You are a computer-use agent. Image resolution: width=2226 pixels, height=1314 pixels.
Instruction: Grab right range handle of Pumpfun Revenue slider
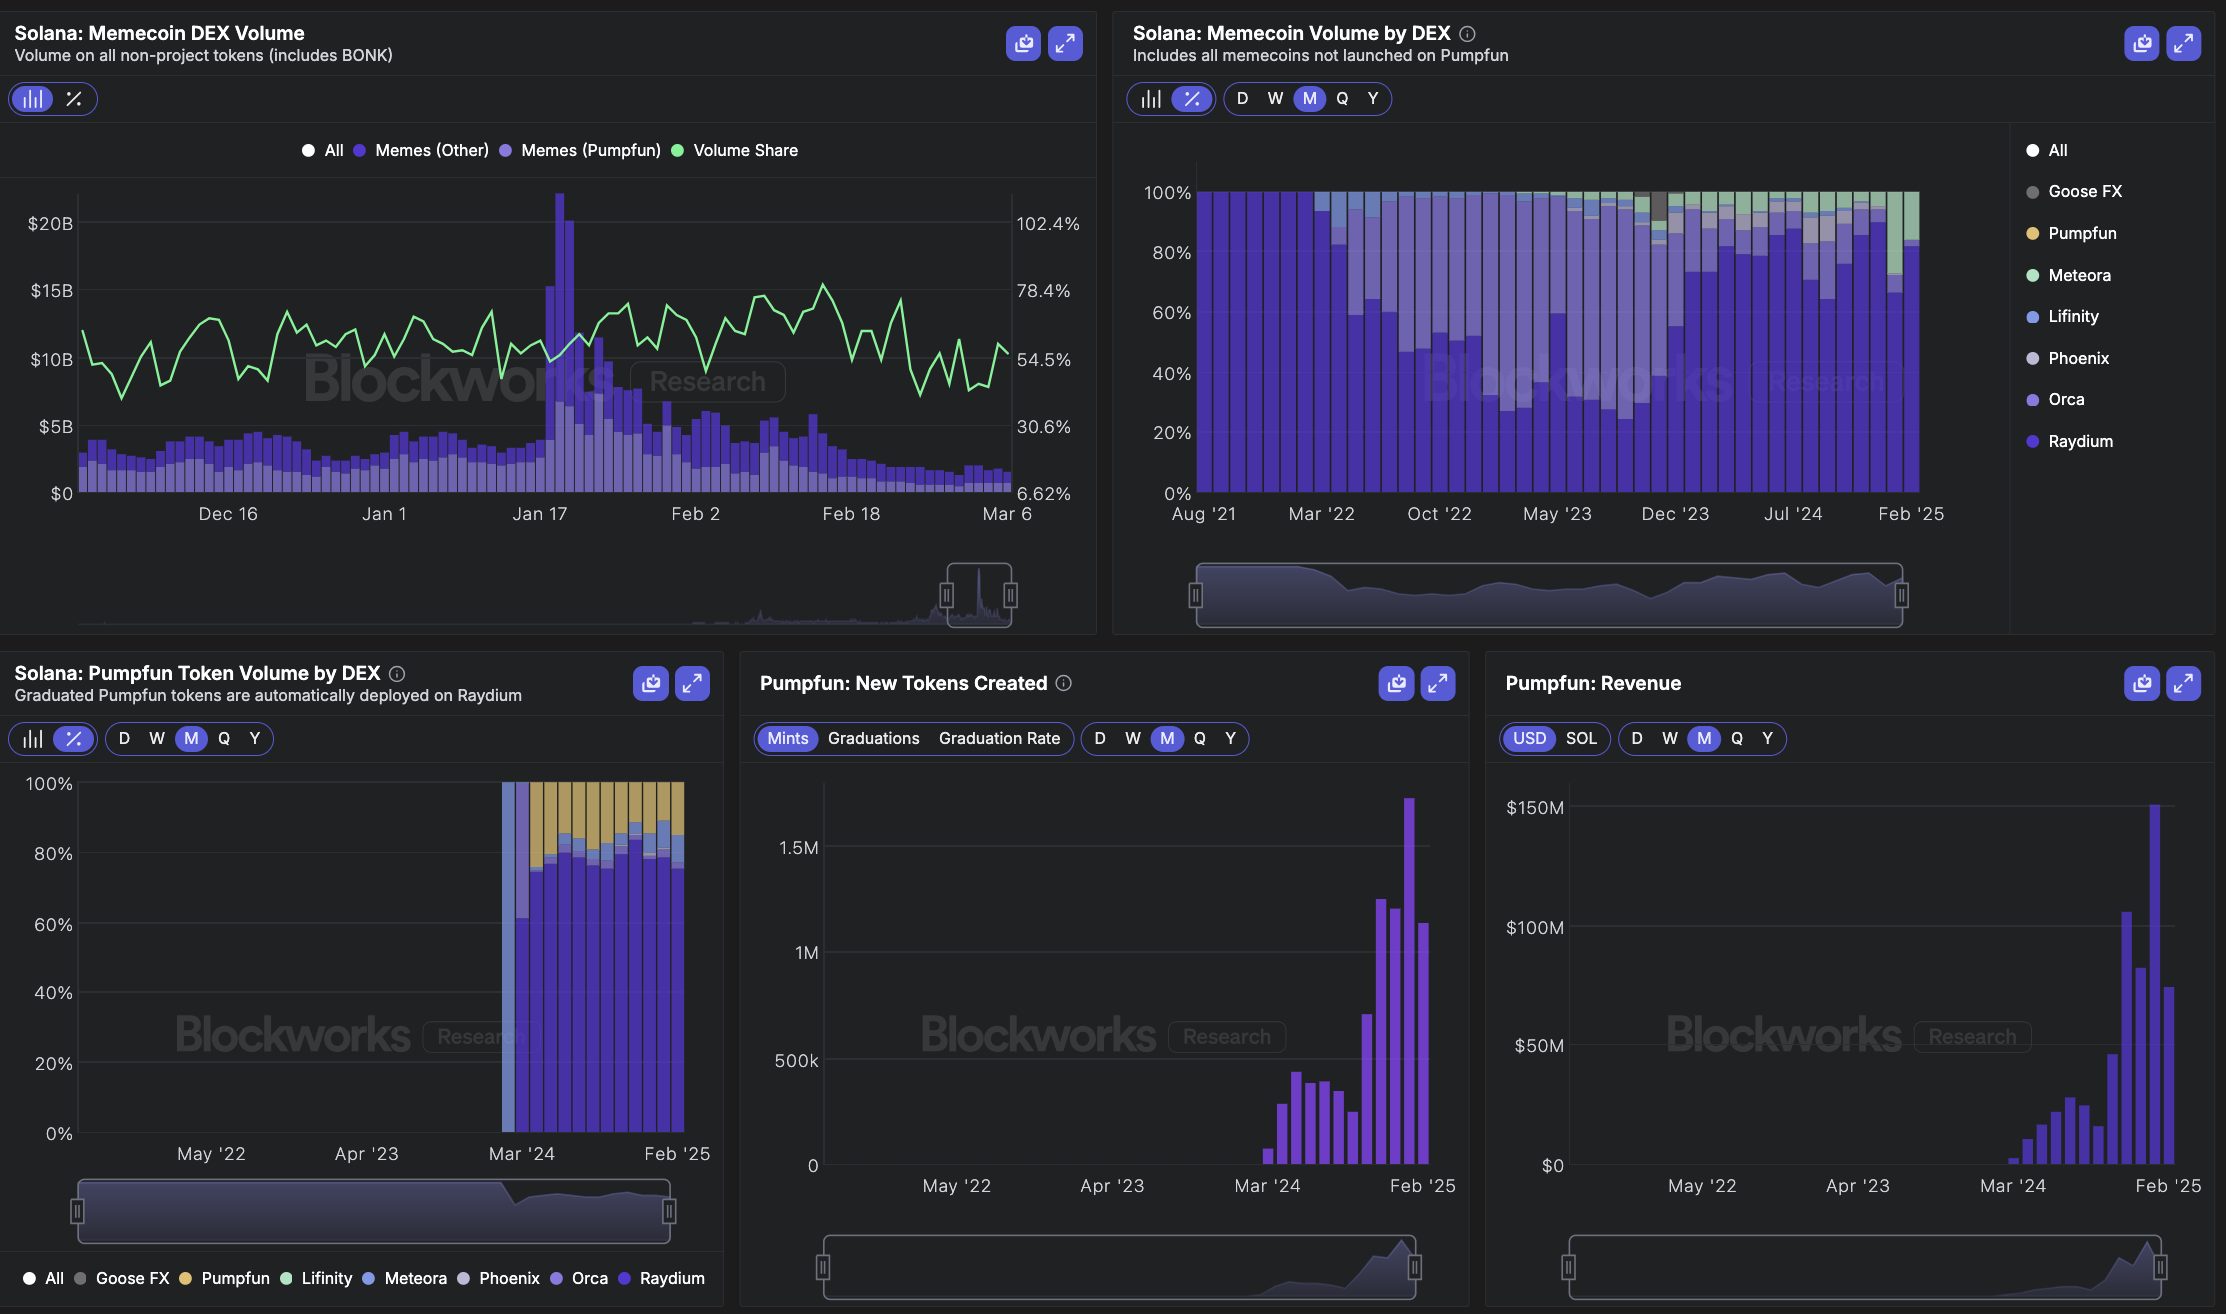(2160, 1268)
